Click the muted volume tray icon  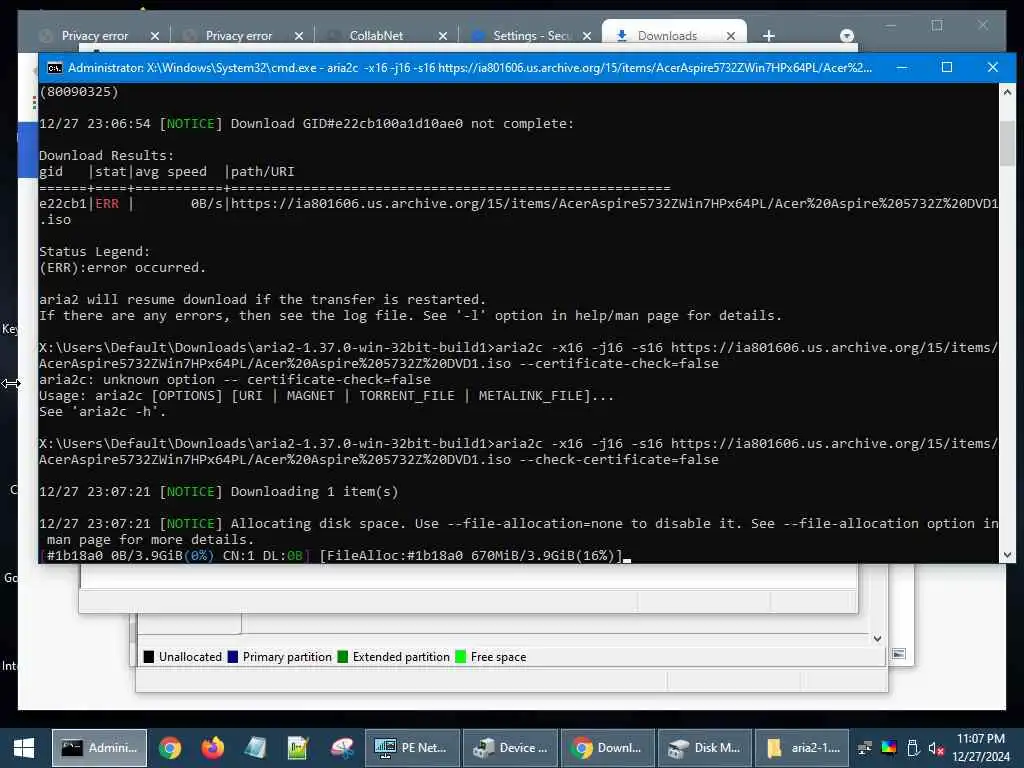point(936,748)
